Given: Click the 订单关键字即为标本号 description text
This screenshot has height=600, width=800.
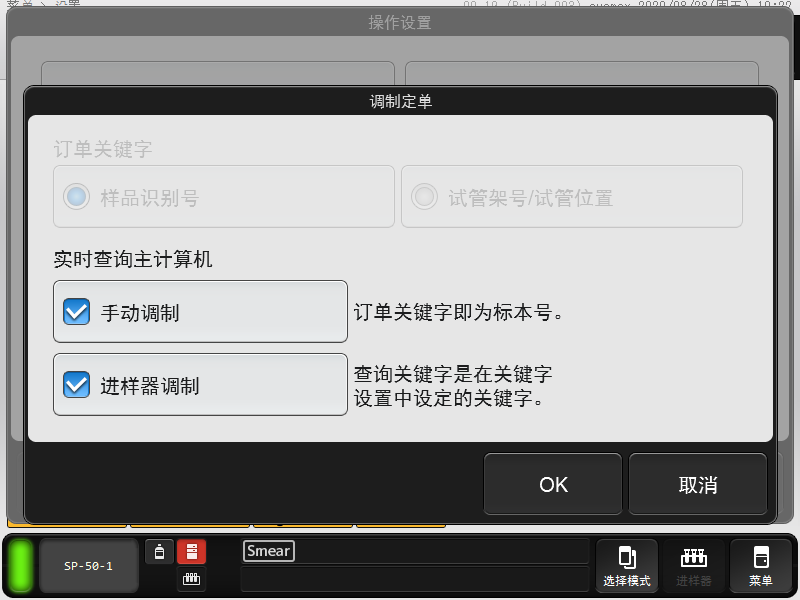Looking at the screenshot, I should click(459, 312).
